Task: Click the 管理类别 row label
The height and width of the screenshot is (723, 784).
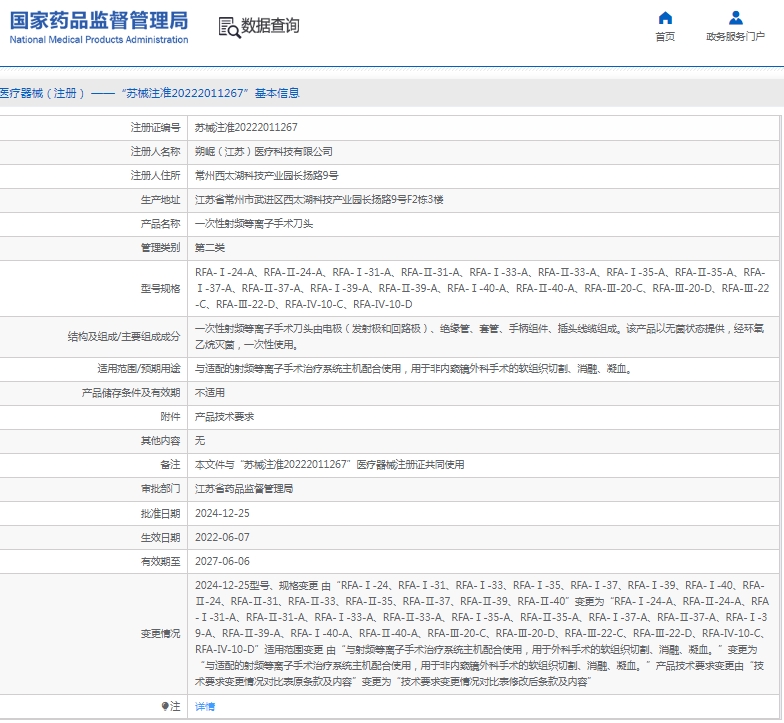Action: pyautogui.click(x=160, y=248)
